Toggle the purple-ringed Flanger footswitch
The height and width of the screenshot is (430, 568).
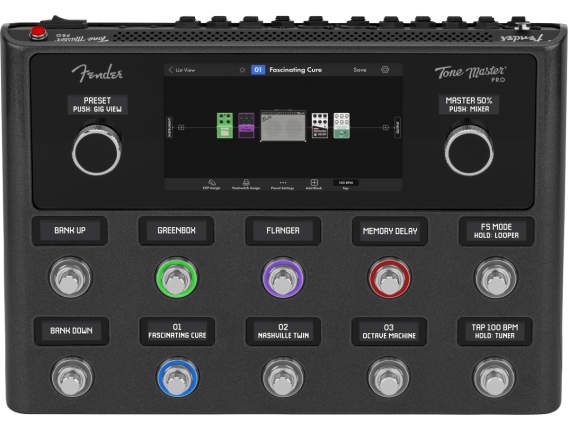pyautogui.click(x=283, y=277)
